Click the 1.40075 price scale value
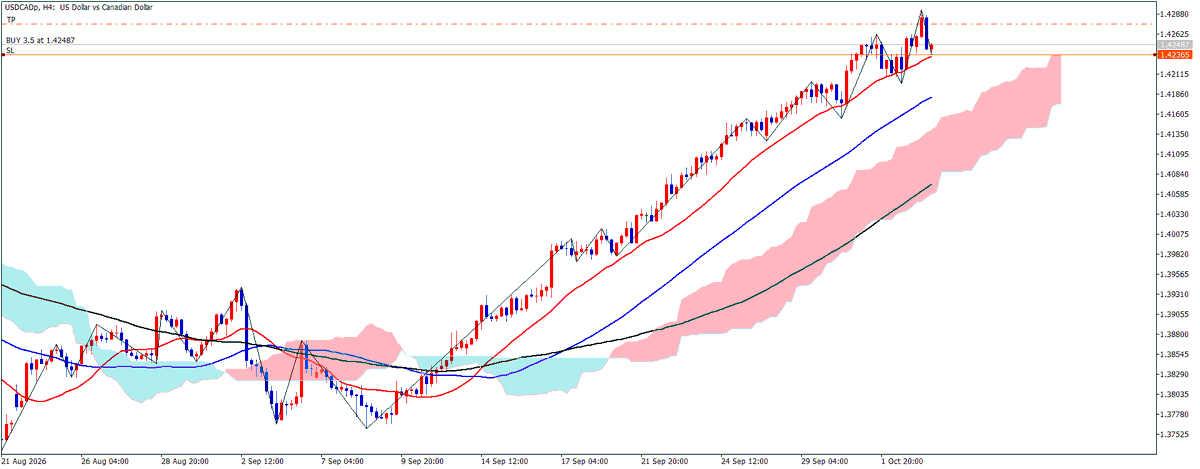Screen dimensions: 1200x469 click(x=1175, y=234)
